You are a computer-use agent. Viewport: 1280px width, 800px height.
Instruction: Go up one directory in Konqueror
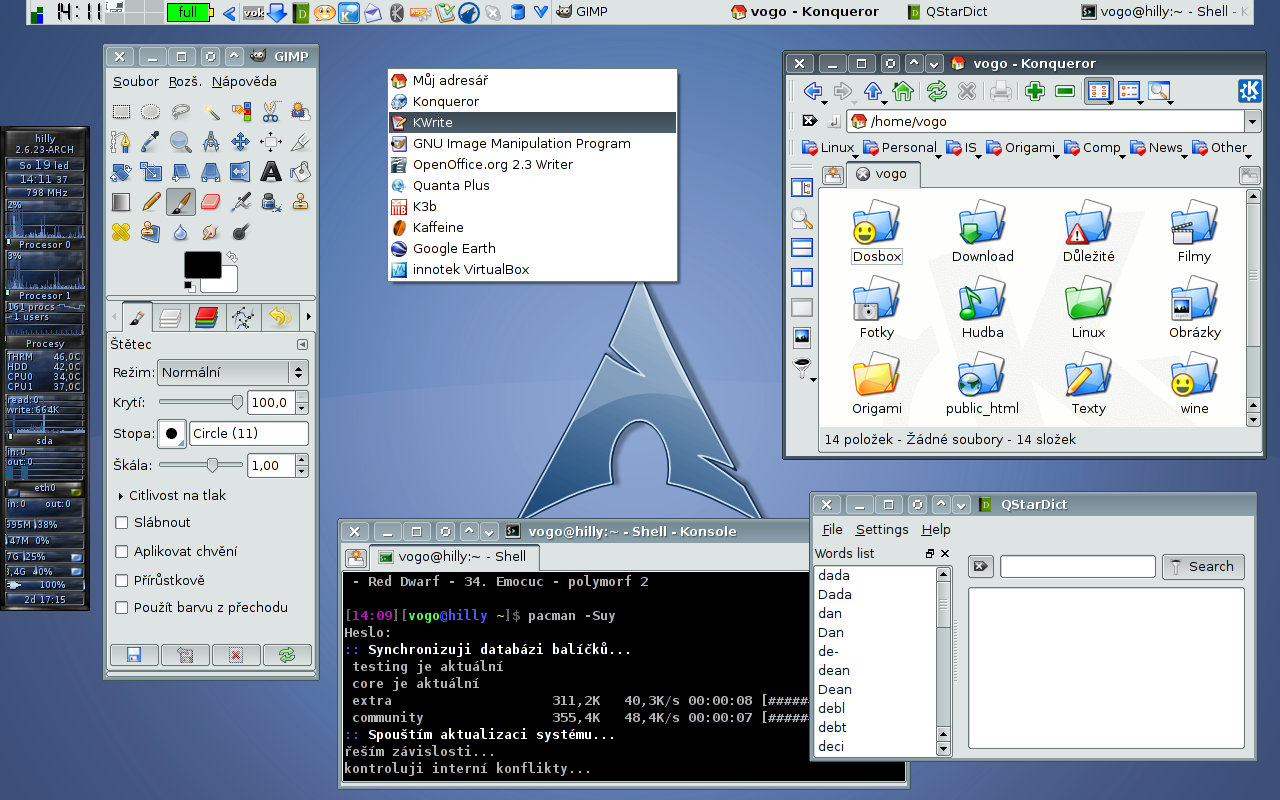(872, 92)
